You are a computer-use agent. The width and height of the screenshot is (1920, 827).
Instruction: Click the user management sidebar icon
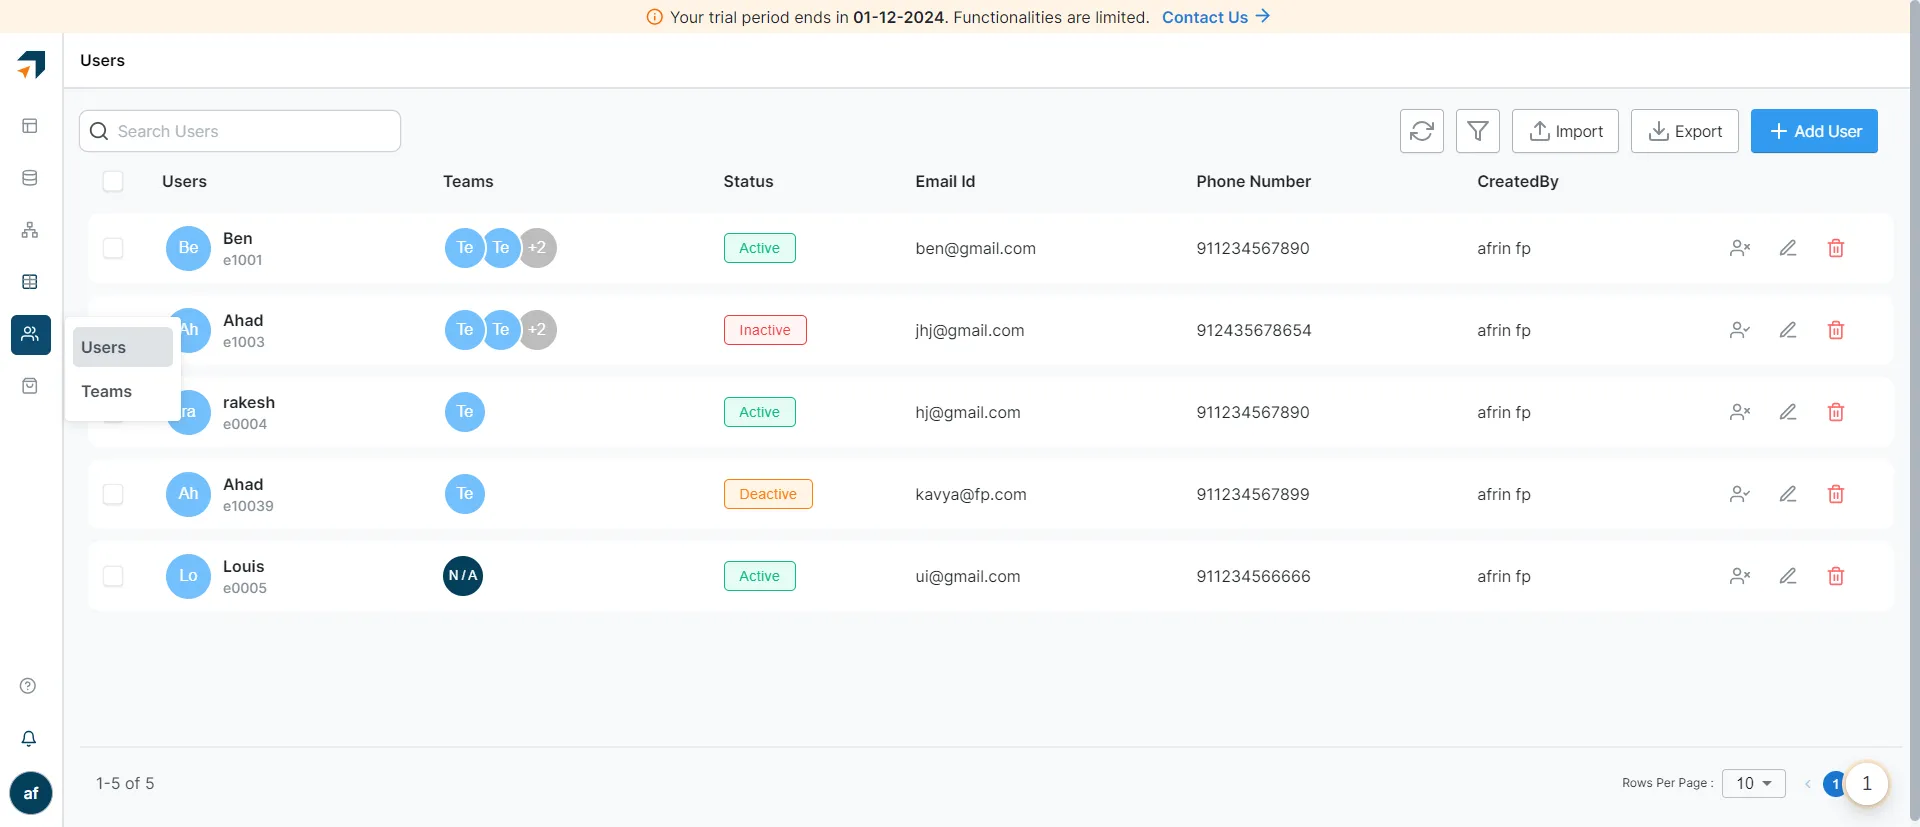click(31, 334)
